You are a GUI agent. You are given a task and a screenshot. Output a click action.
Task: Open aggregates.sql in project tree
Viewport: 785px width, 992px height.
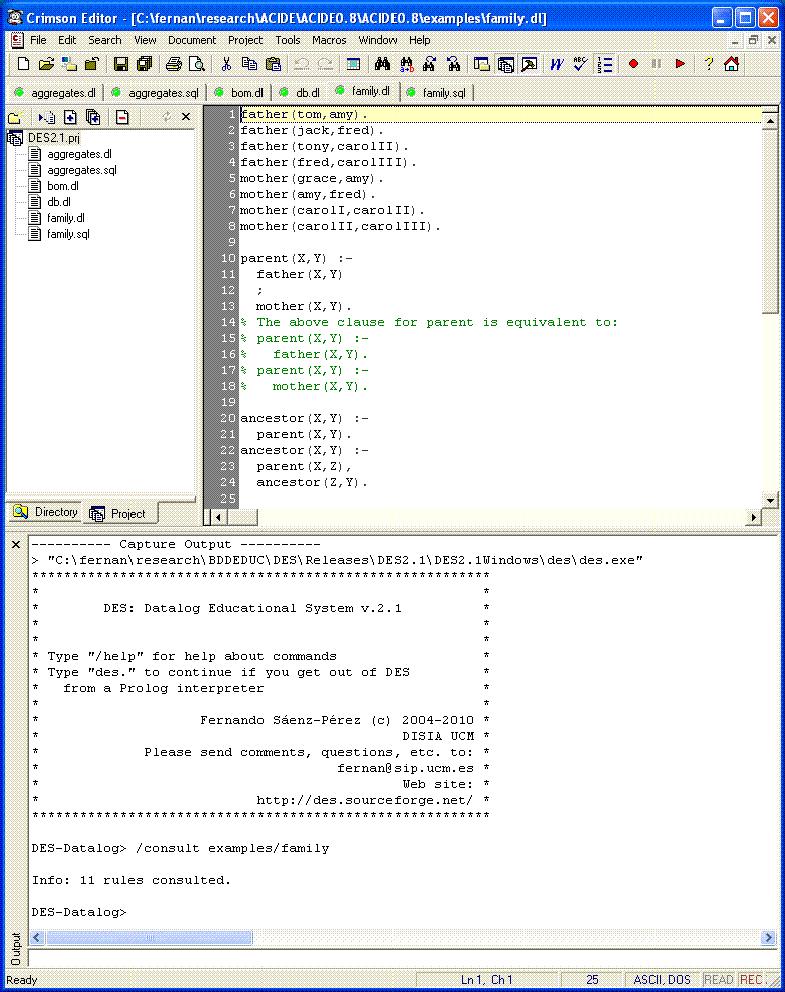click(82, 170)
